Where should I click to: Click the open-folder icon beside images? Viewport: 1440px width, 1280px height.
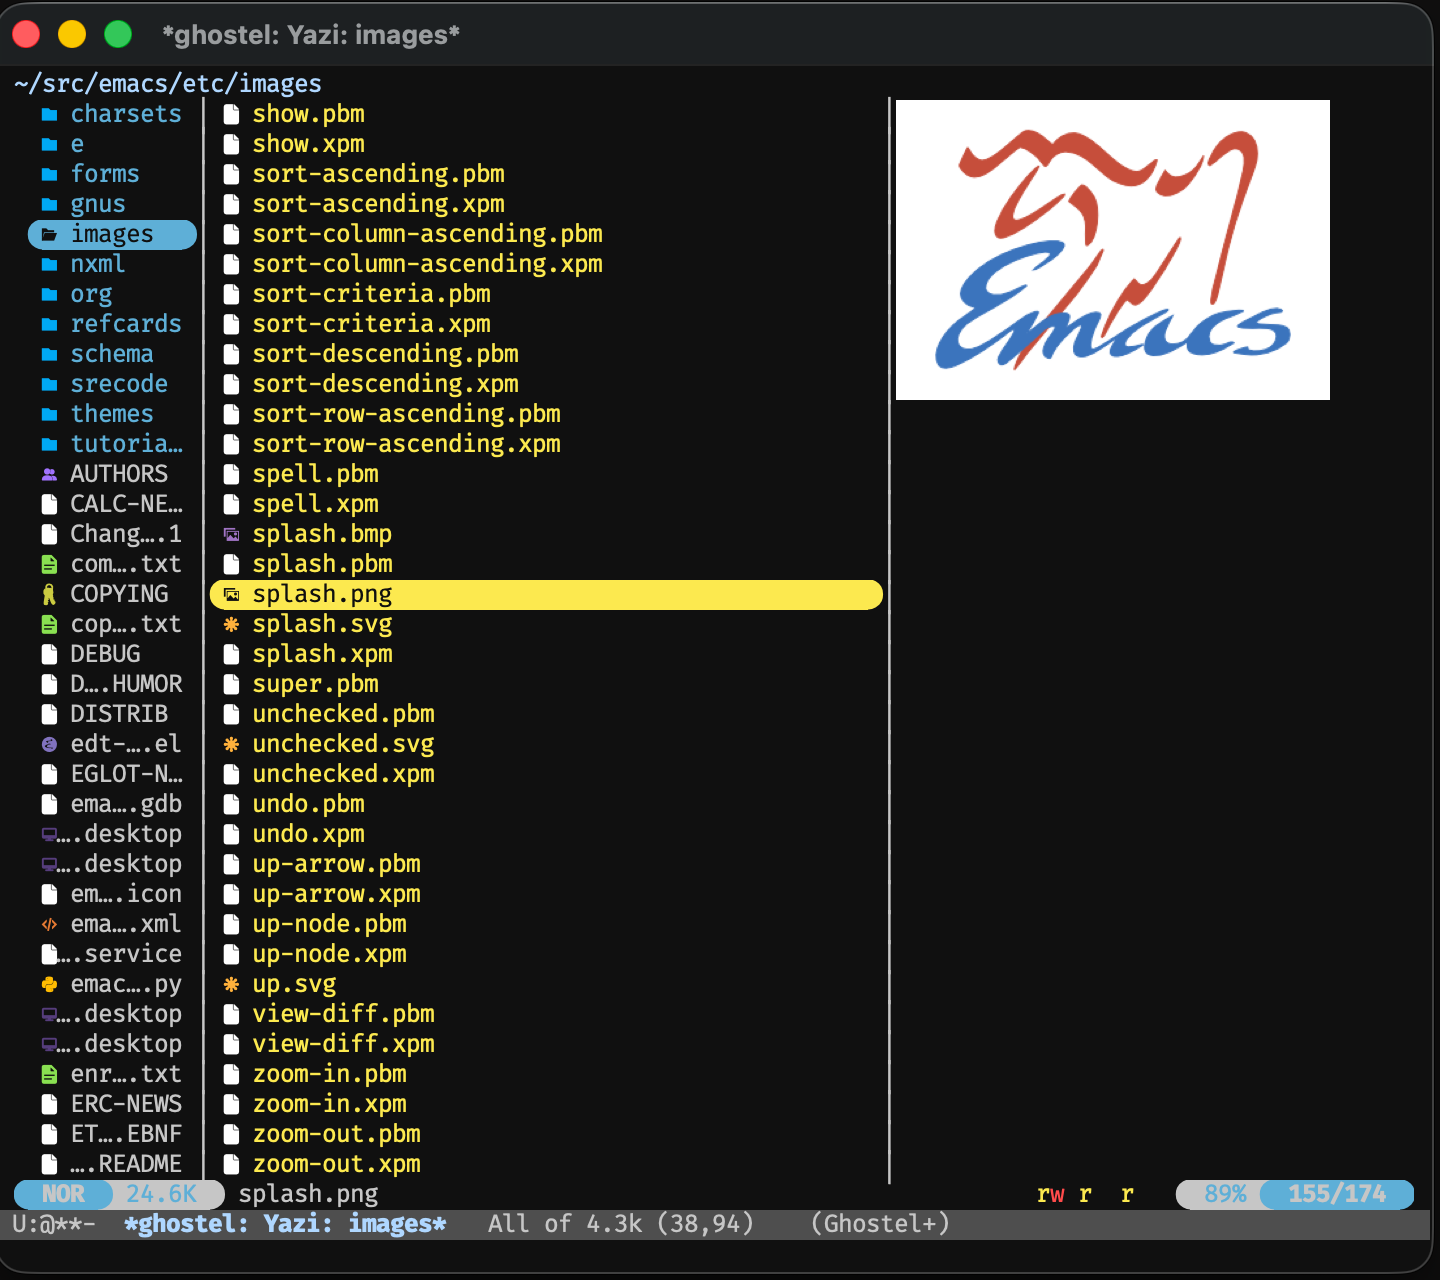coord(49,235)
